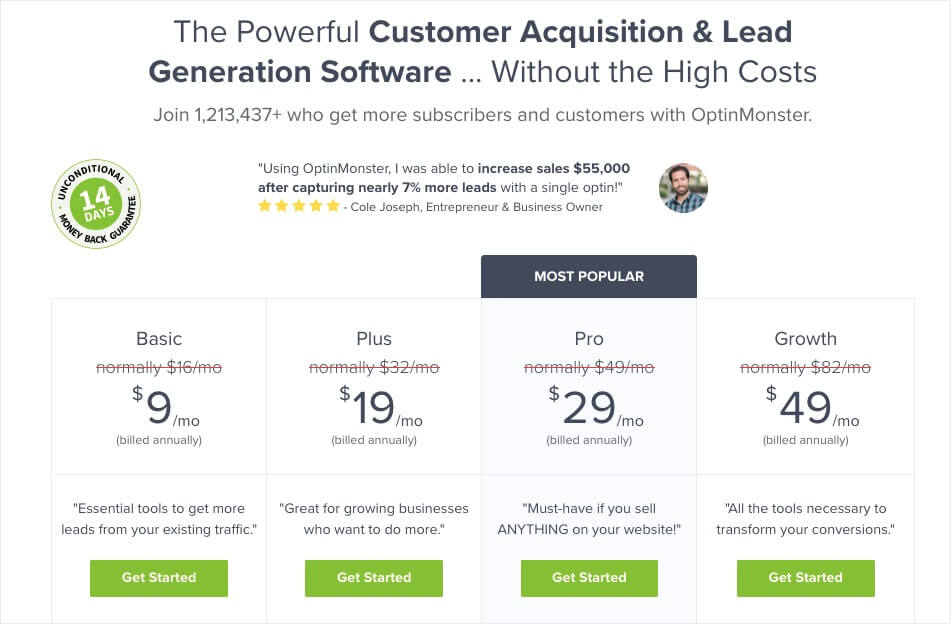Select the Basic plan title
This screenshot has width=951, height=624.
(159, 338)
